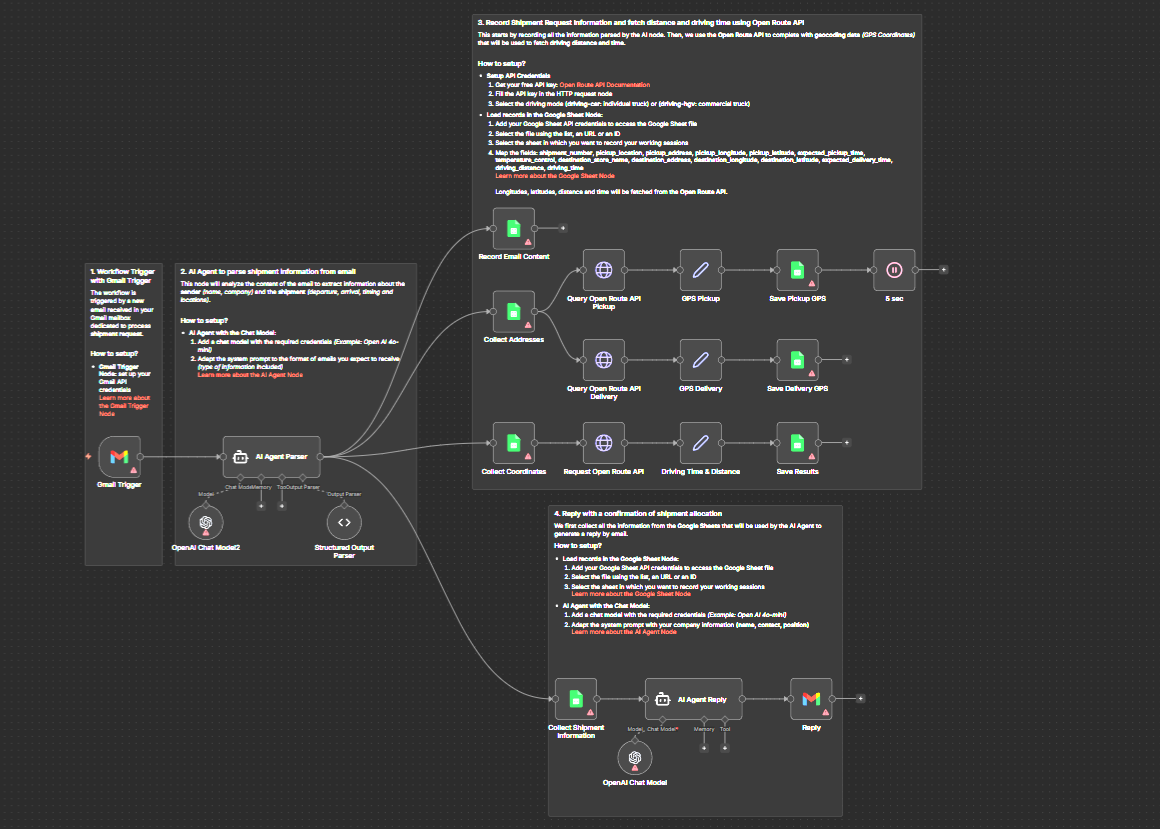Viewport: 1160px width, 829px height.
Task: Open the OpenAI Chat Model2 node
Action: click(x=206, y=522)
